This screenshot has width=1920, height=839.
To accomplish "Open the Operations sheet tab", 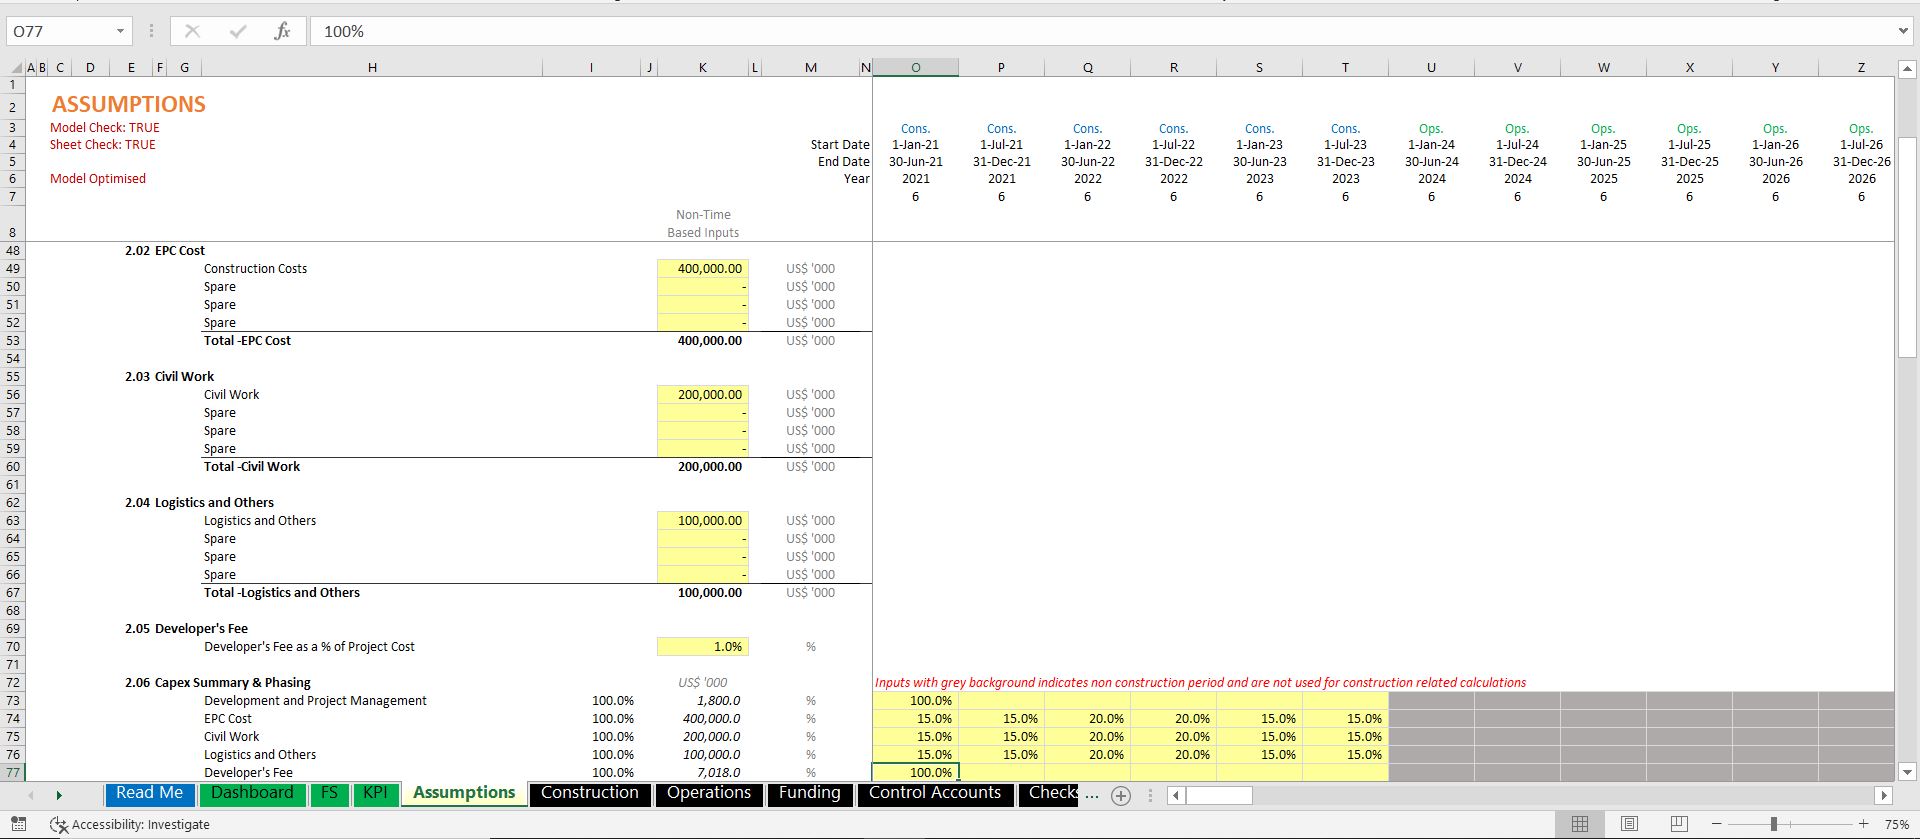I will 709,793.
